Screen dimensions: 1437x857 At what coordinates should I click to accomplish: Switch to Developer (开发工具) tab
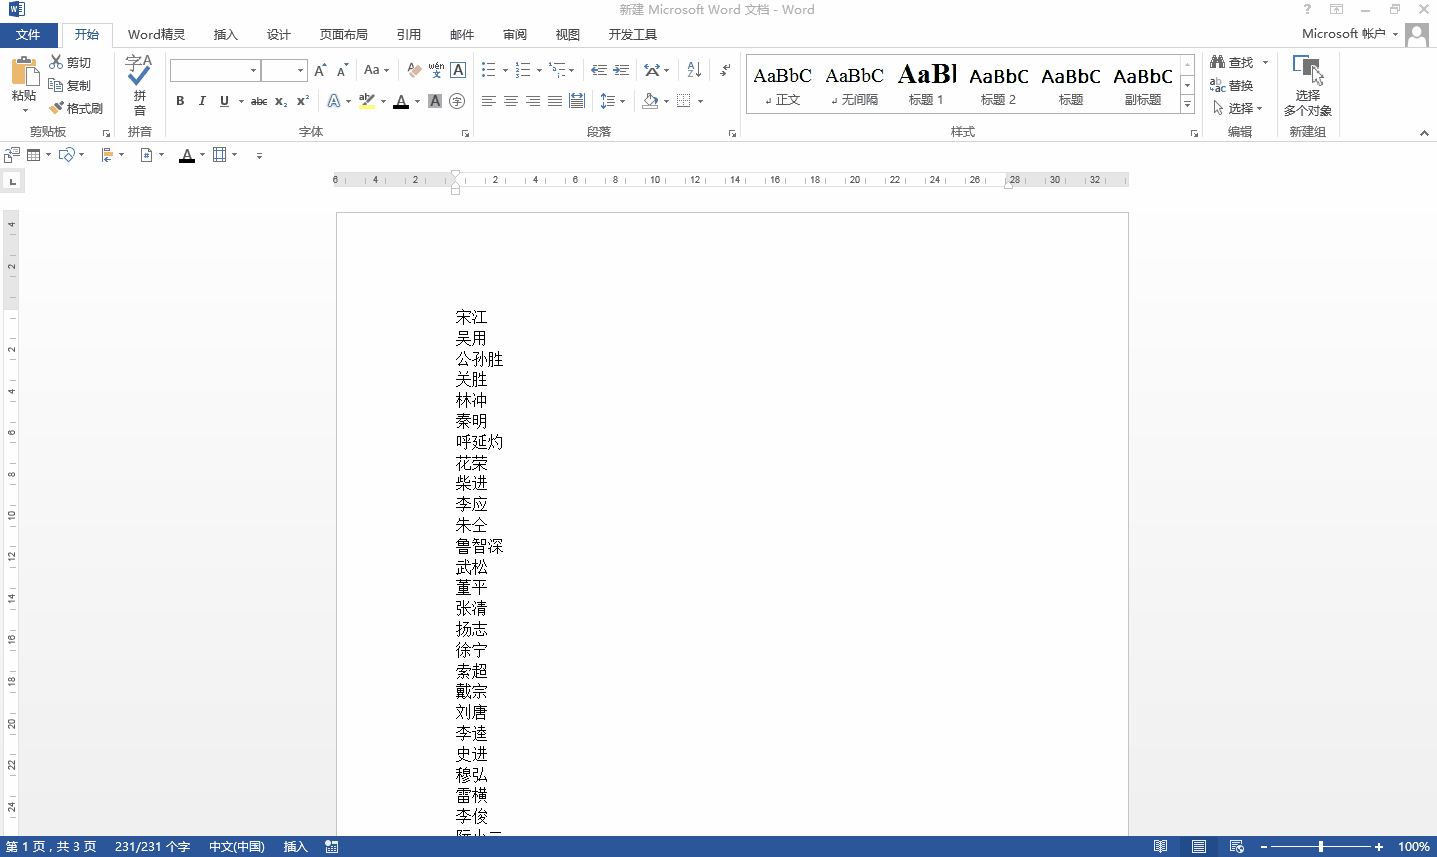[x=633, y=34]
